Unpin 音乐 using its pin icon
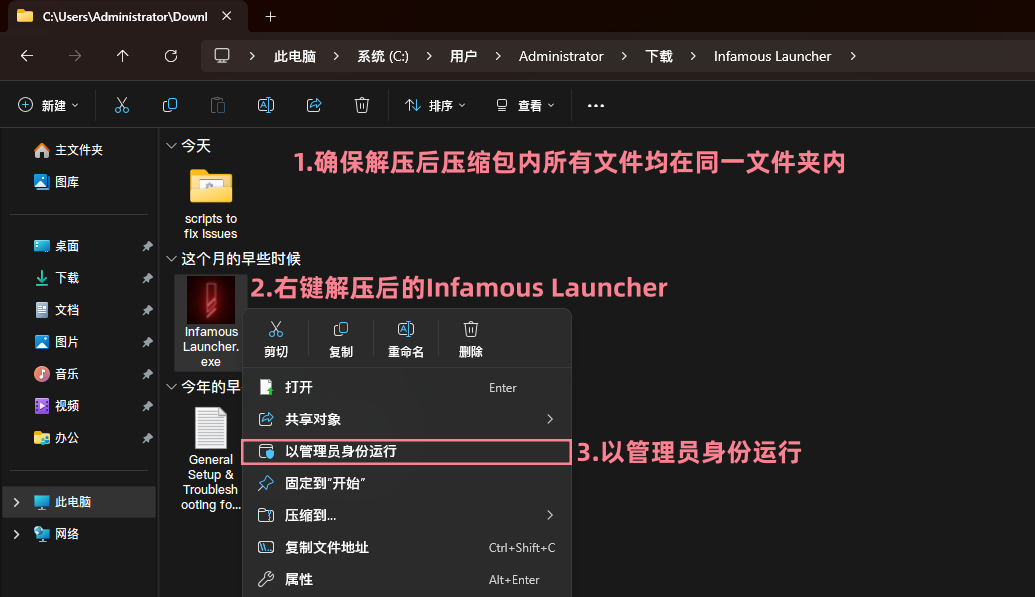The width and height of the screenshot is (1035, 597). click(x=147, y=374)
